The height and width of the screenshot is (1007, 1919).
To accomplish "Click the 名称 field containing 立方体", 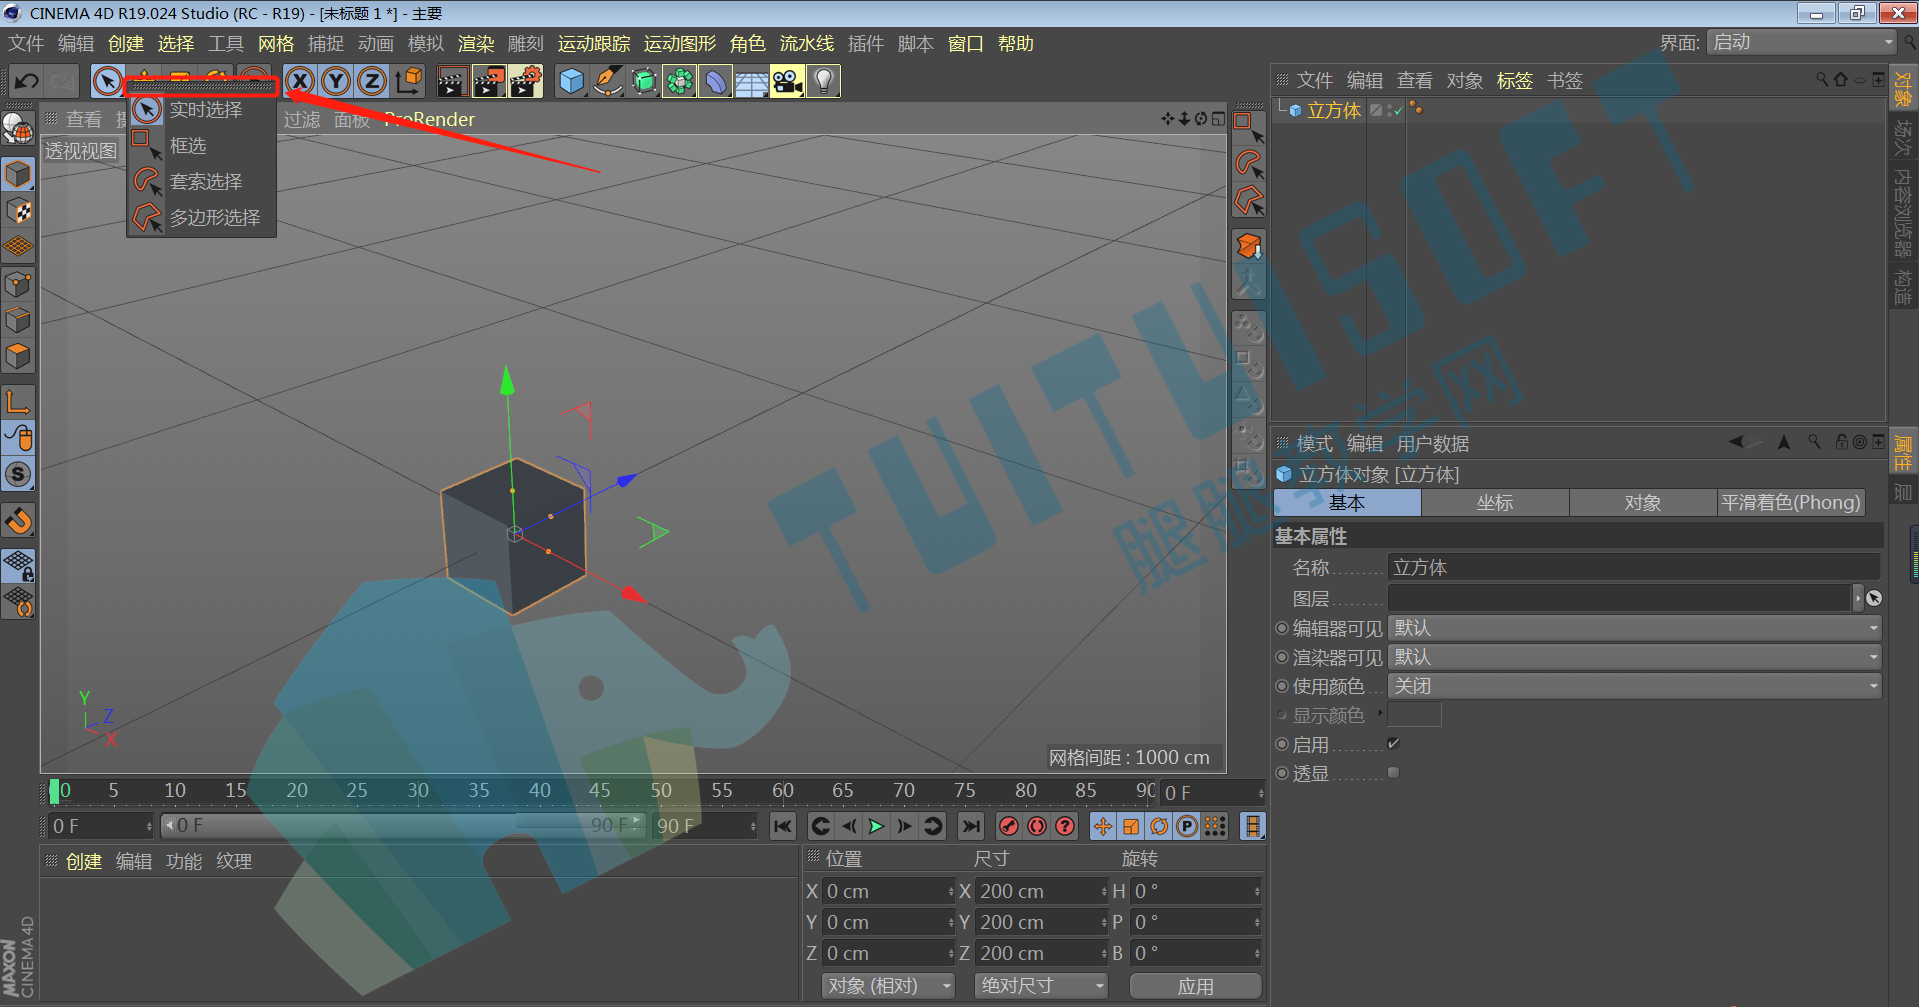I will point(1634,567).
